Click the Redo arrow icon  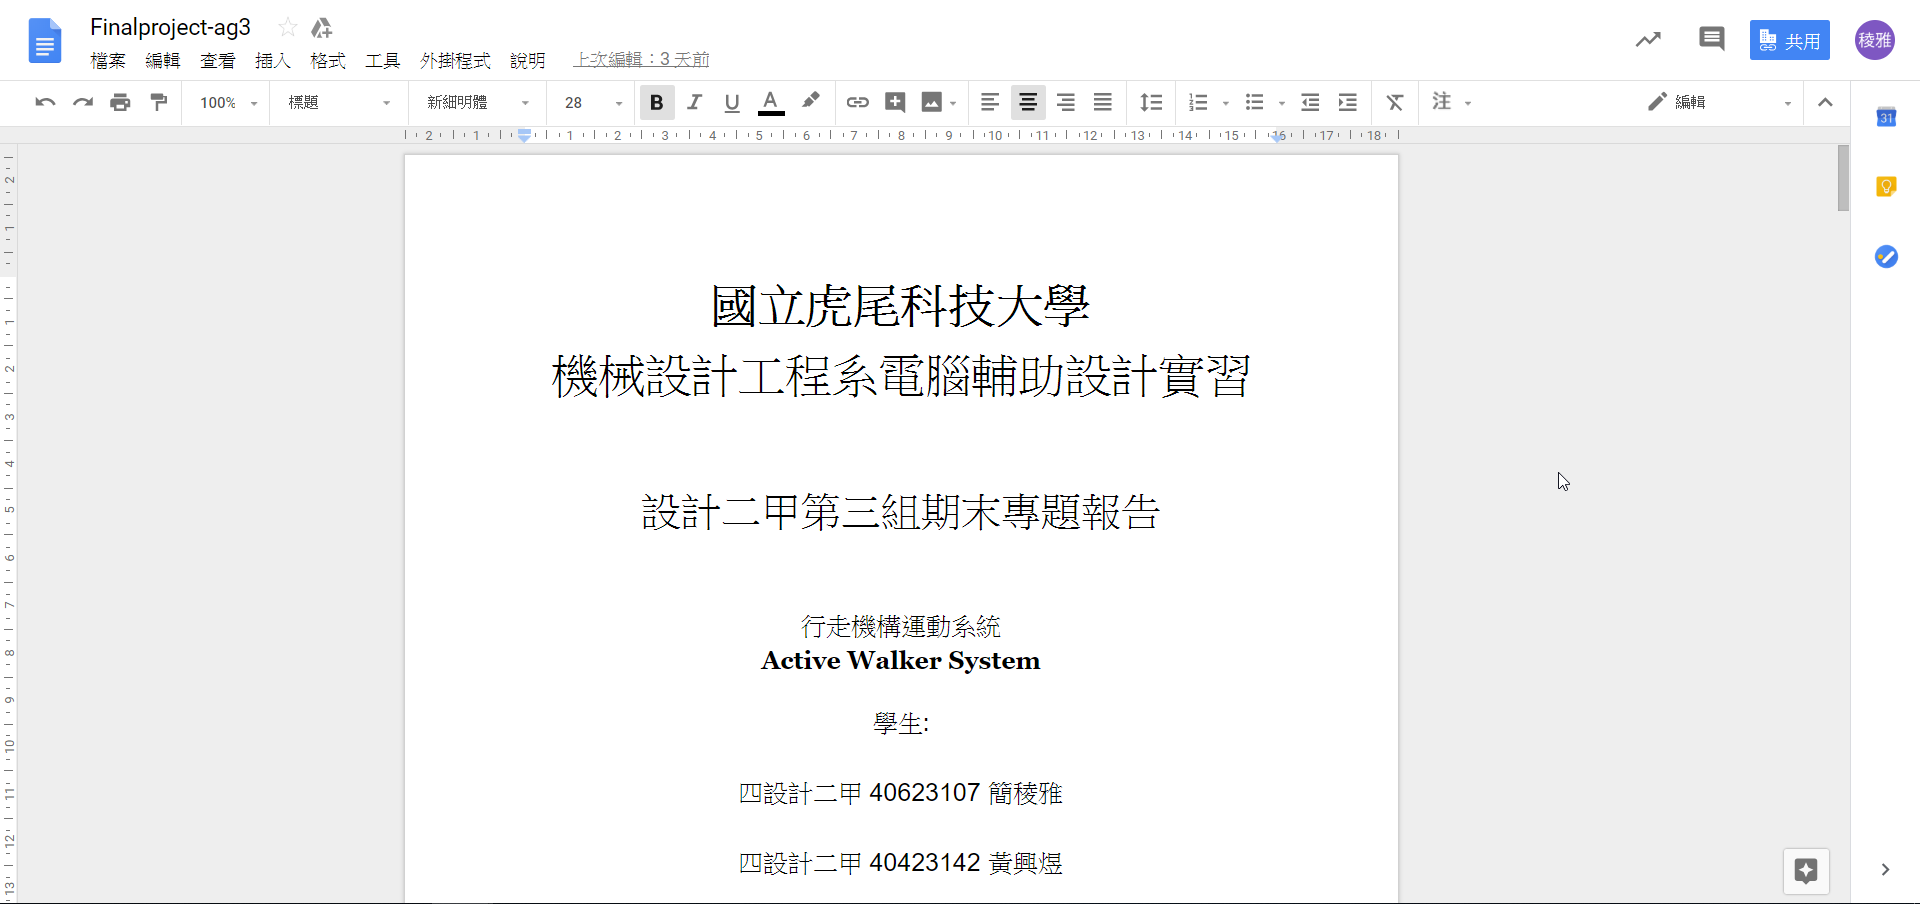click(x=83, y=102)
